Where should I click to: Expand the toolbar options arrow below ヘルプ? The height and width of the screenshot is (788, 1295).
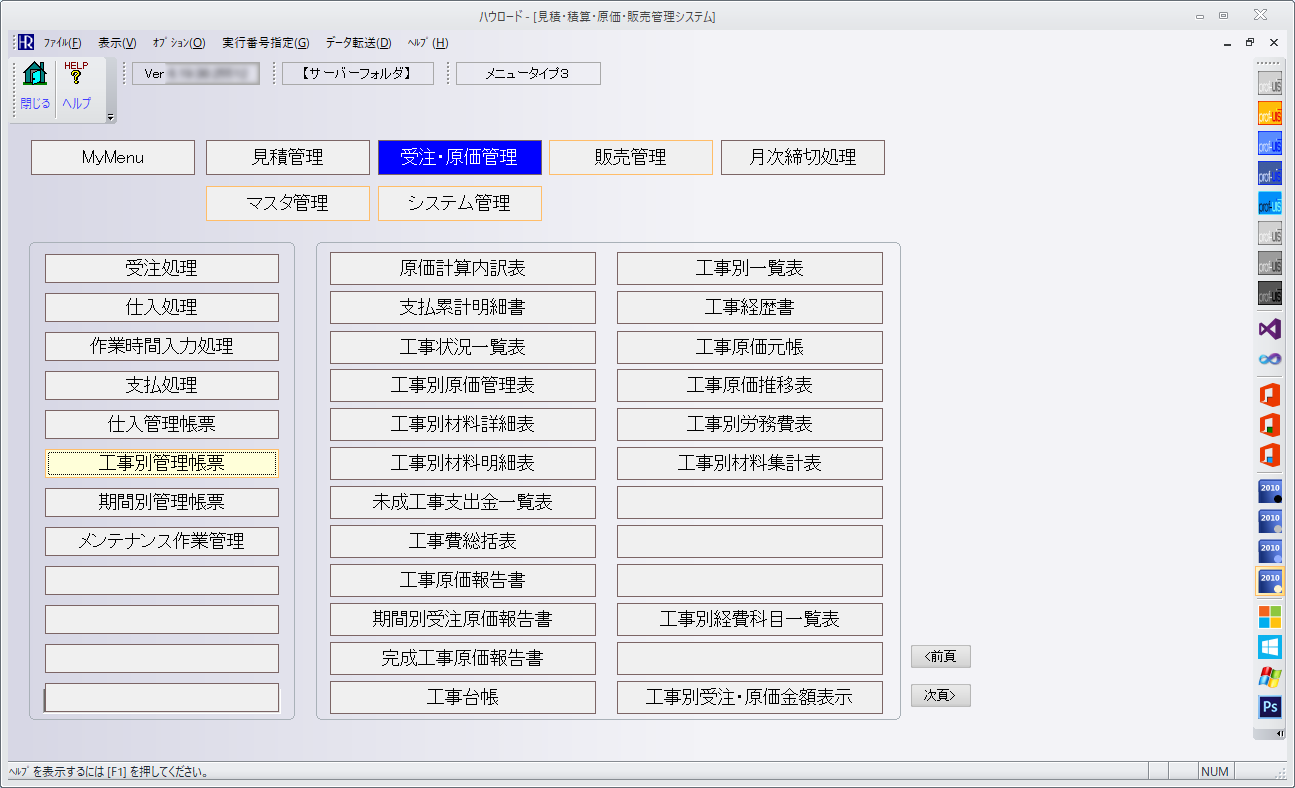click(x=110, y=117)
